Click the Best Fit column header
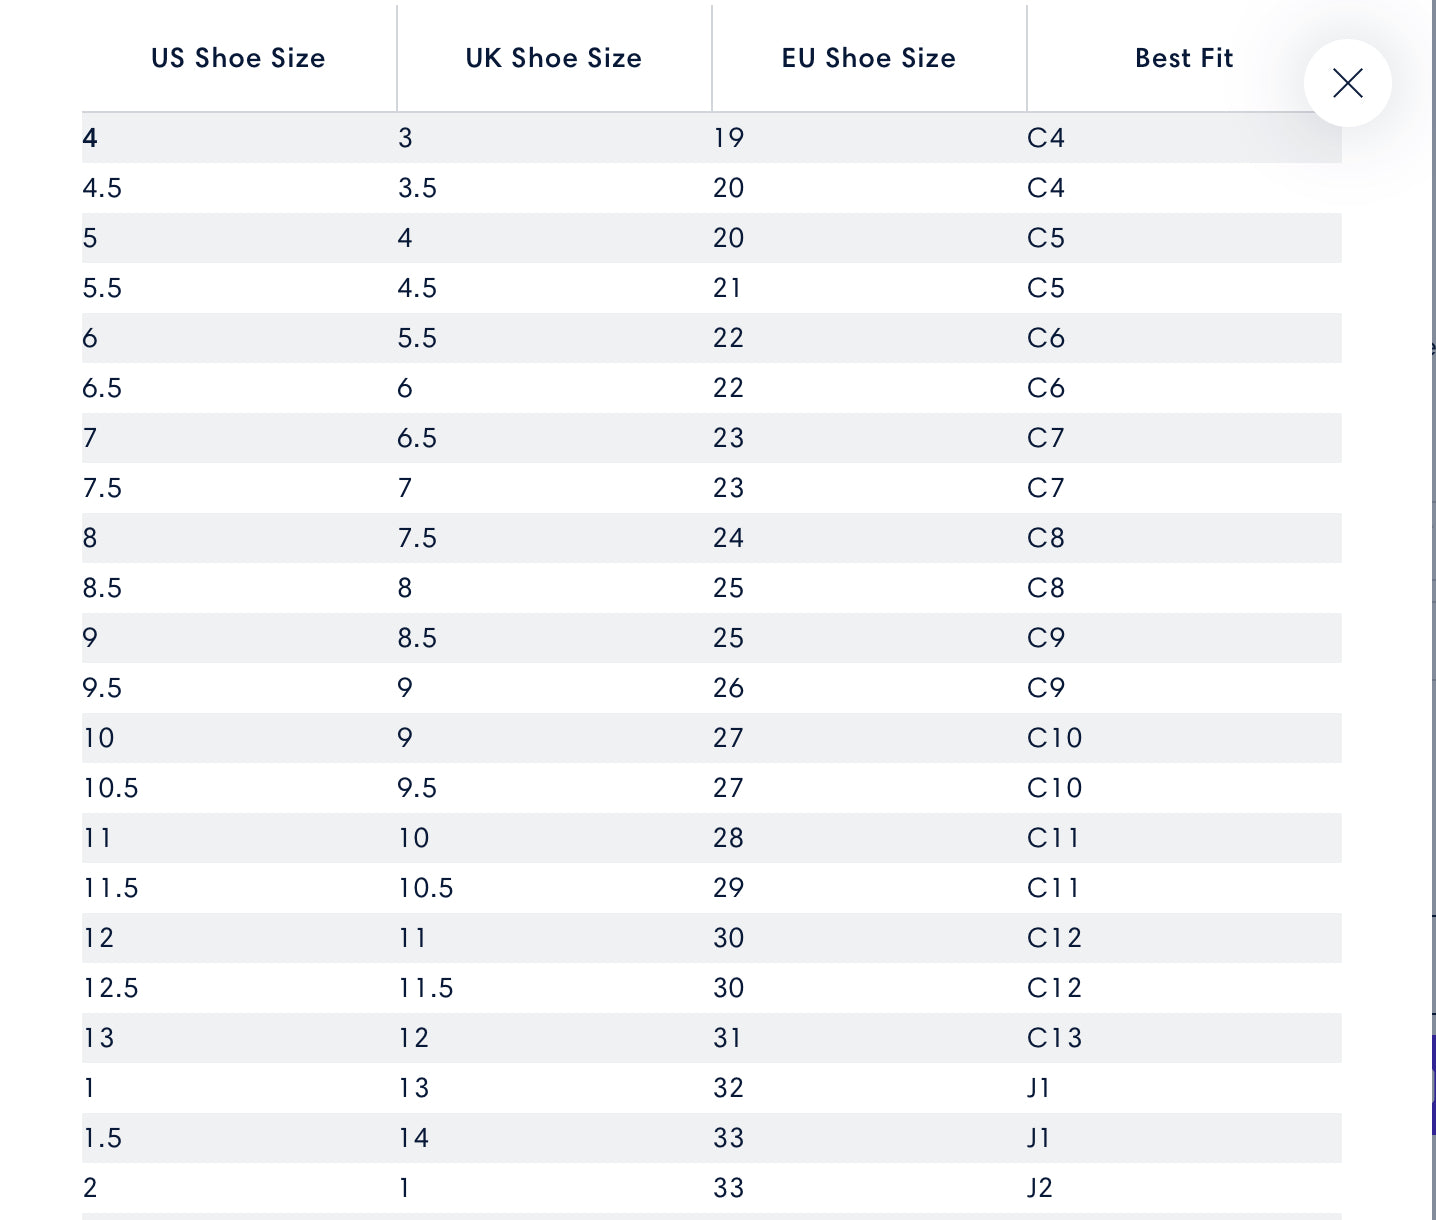1436x1220 pixels. [1184, 58]
